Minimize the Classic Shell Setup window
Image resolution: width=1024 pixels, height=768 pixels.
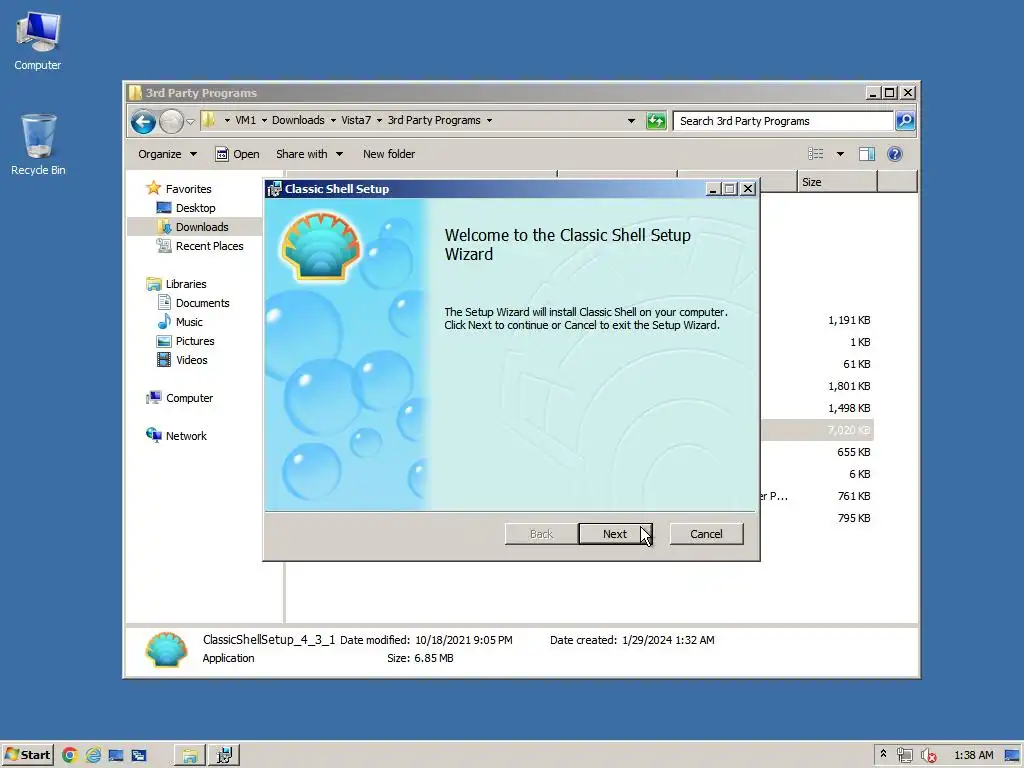[712, 189]
